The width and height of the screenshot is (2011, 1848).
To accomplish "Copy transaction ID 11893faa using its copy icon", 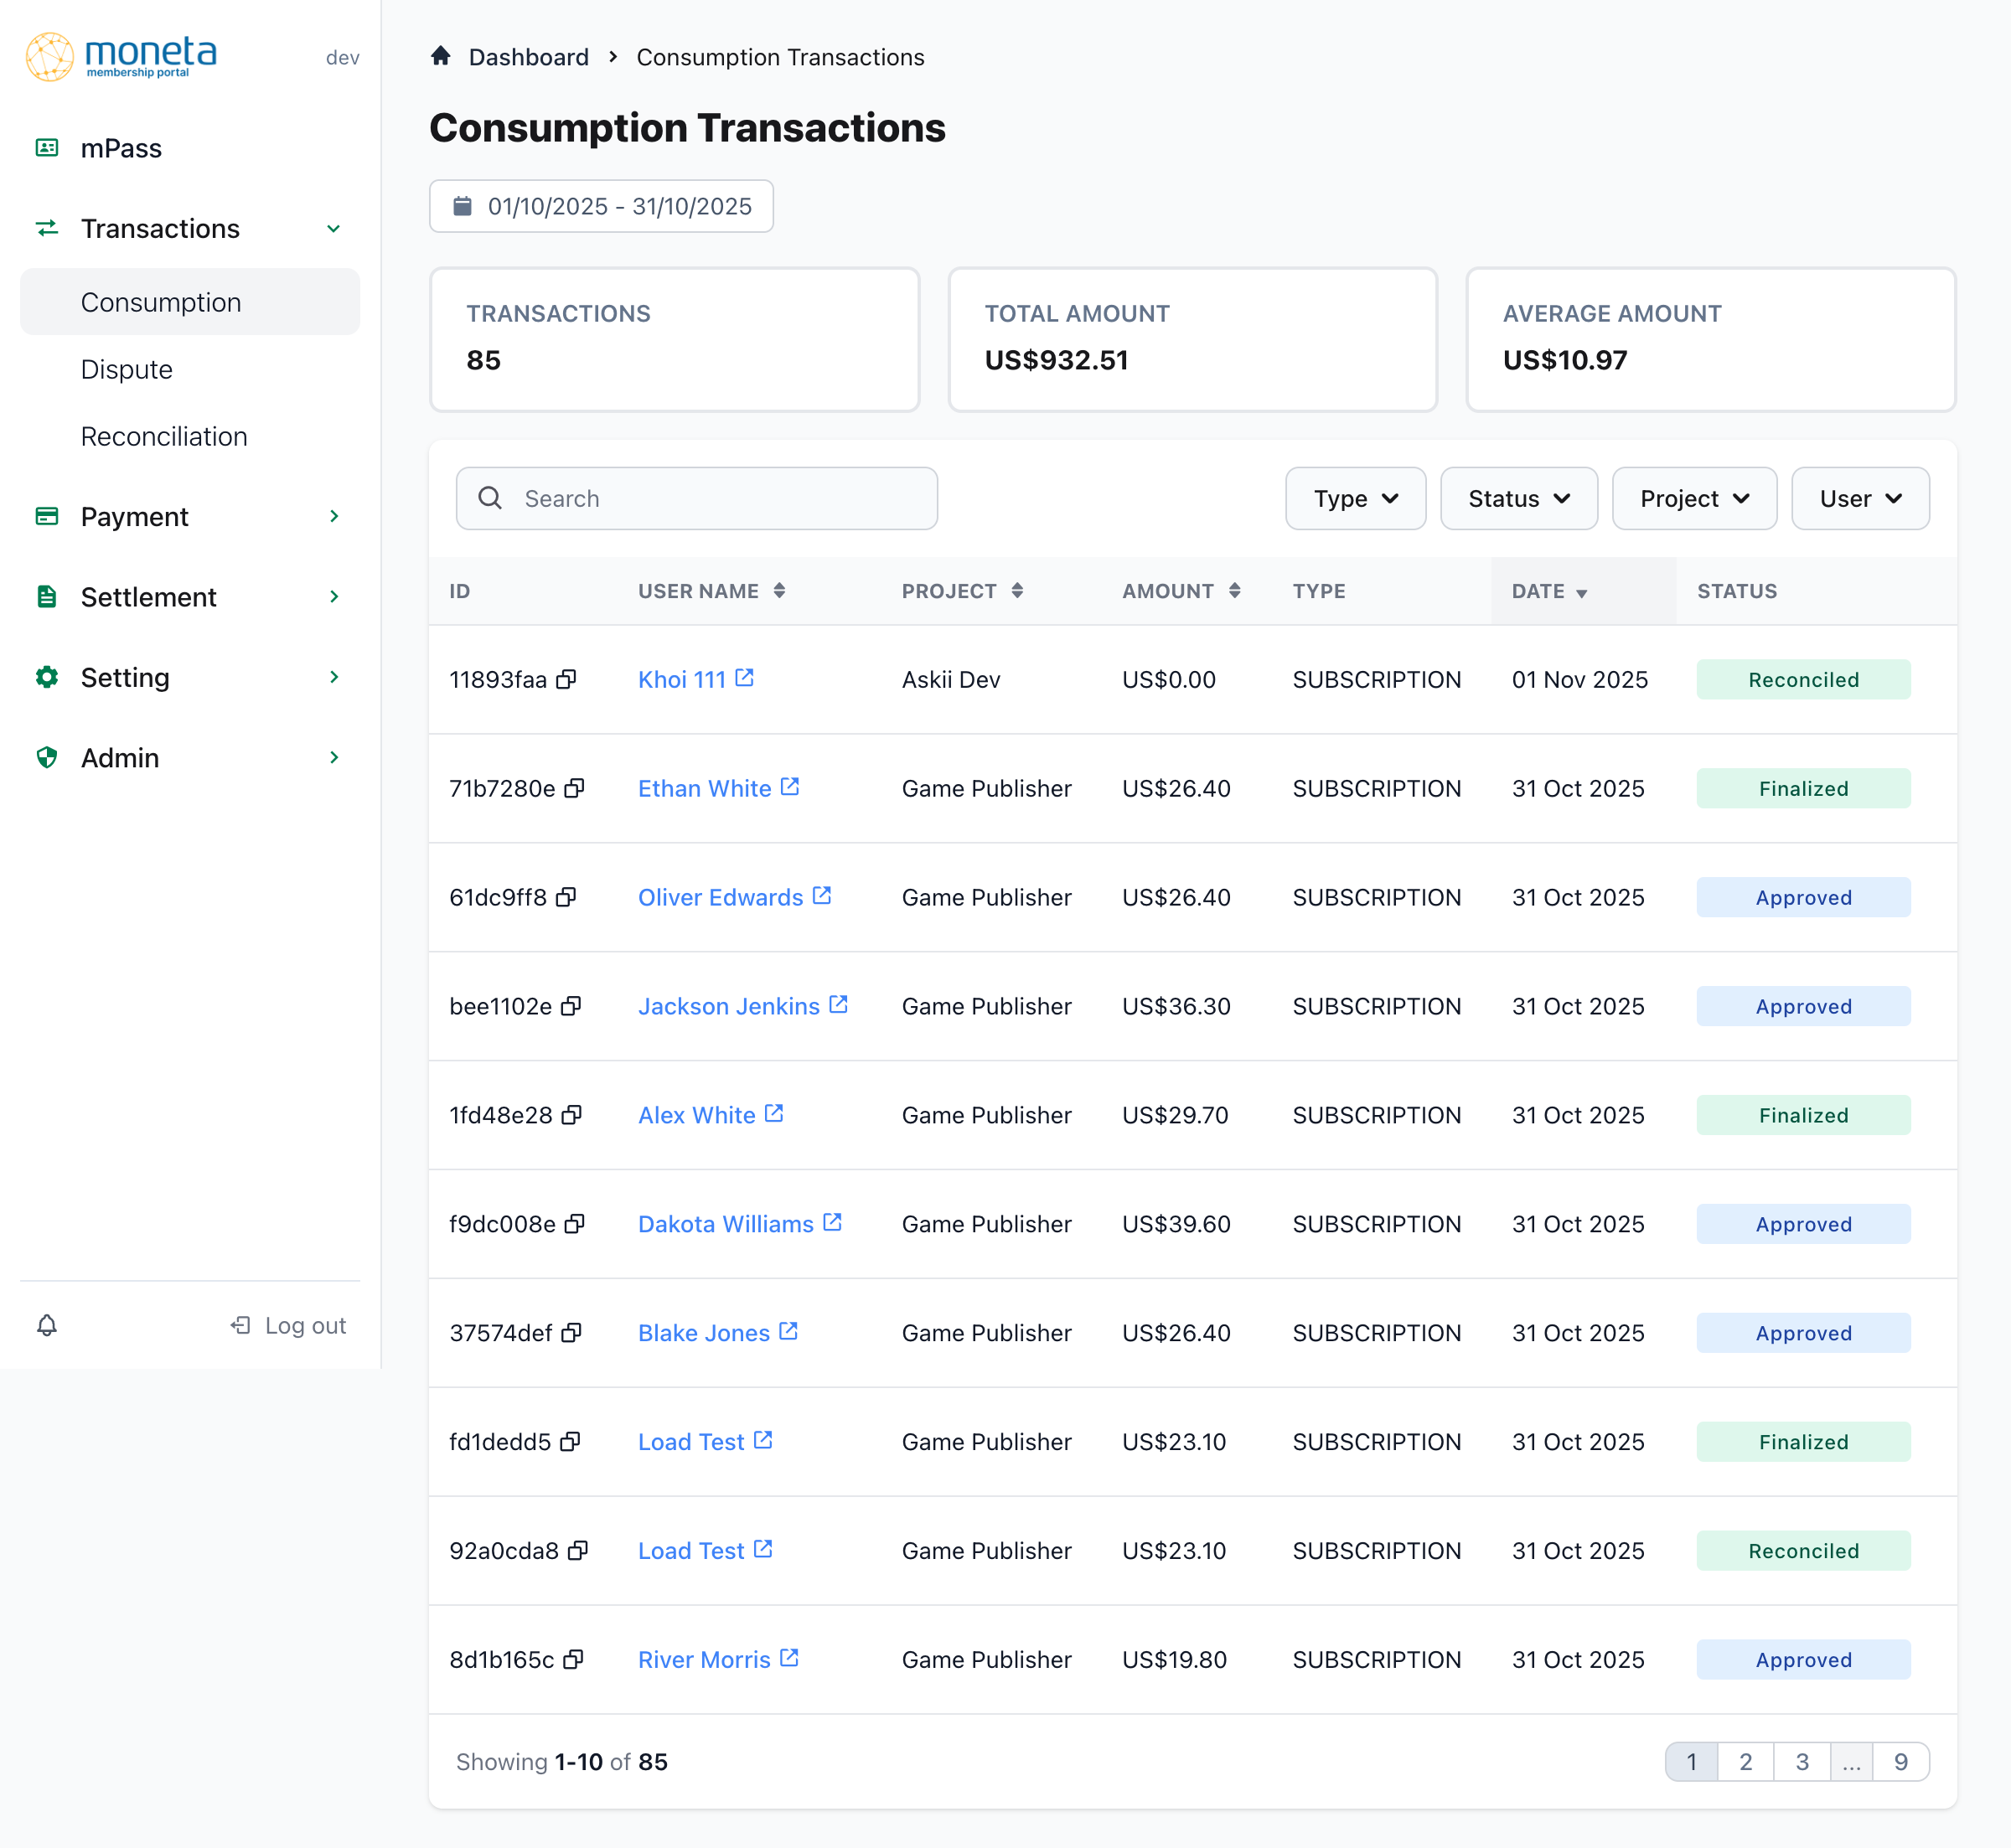I will point(568,679).
